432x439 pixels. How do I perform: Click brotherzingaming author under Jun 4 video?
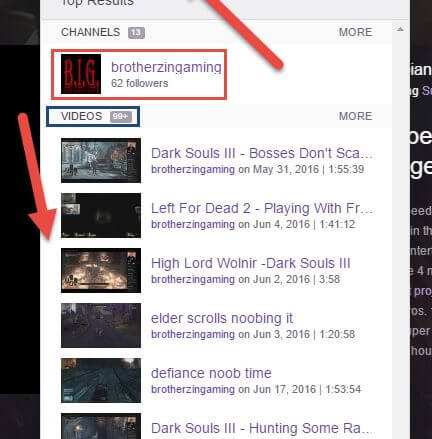[x=193, y=224]
